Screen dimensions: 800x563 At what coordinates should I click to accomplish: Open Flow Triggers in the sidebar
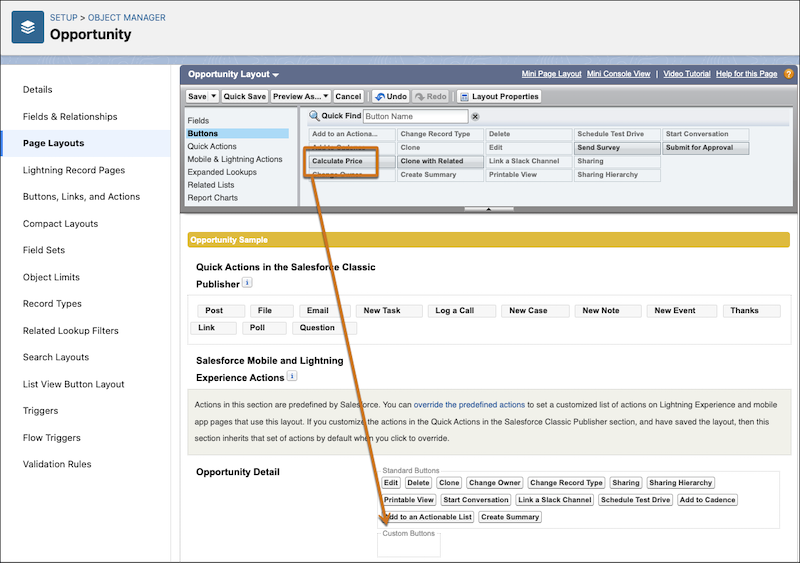[x=52, y=438]
